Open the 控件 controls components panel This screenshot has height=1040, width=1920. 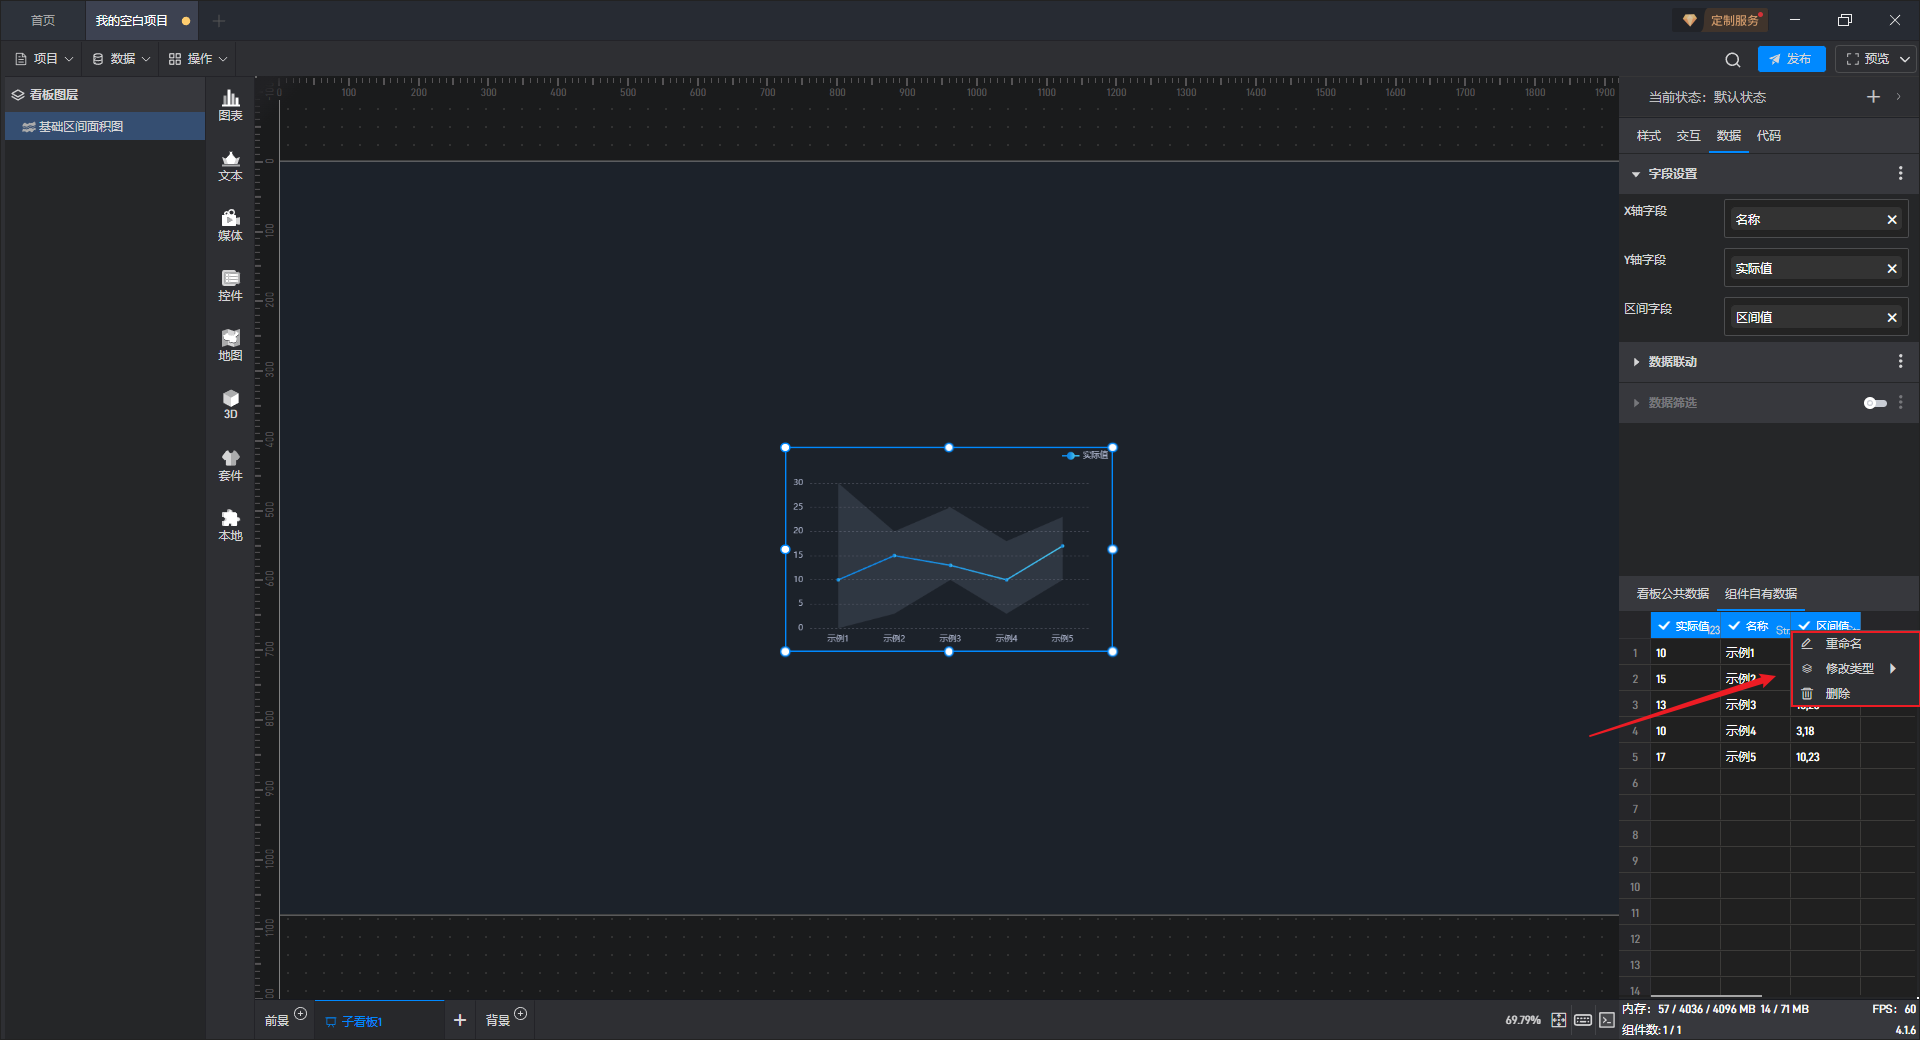coord(230,285)
